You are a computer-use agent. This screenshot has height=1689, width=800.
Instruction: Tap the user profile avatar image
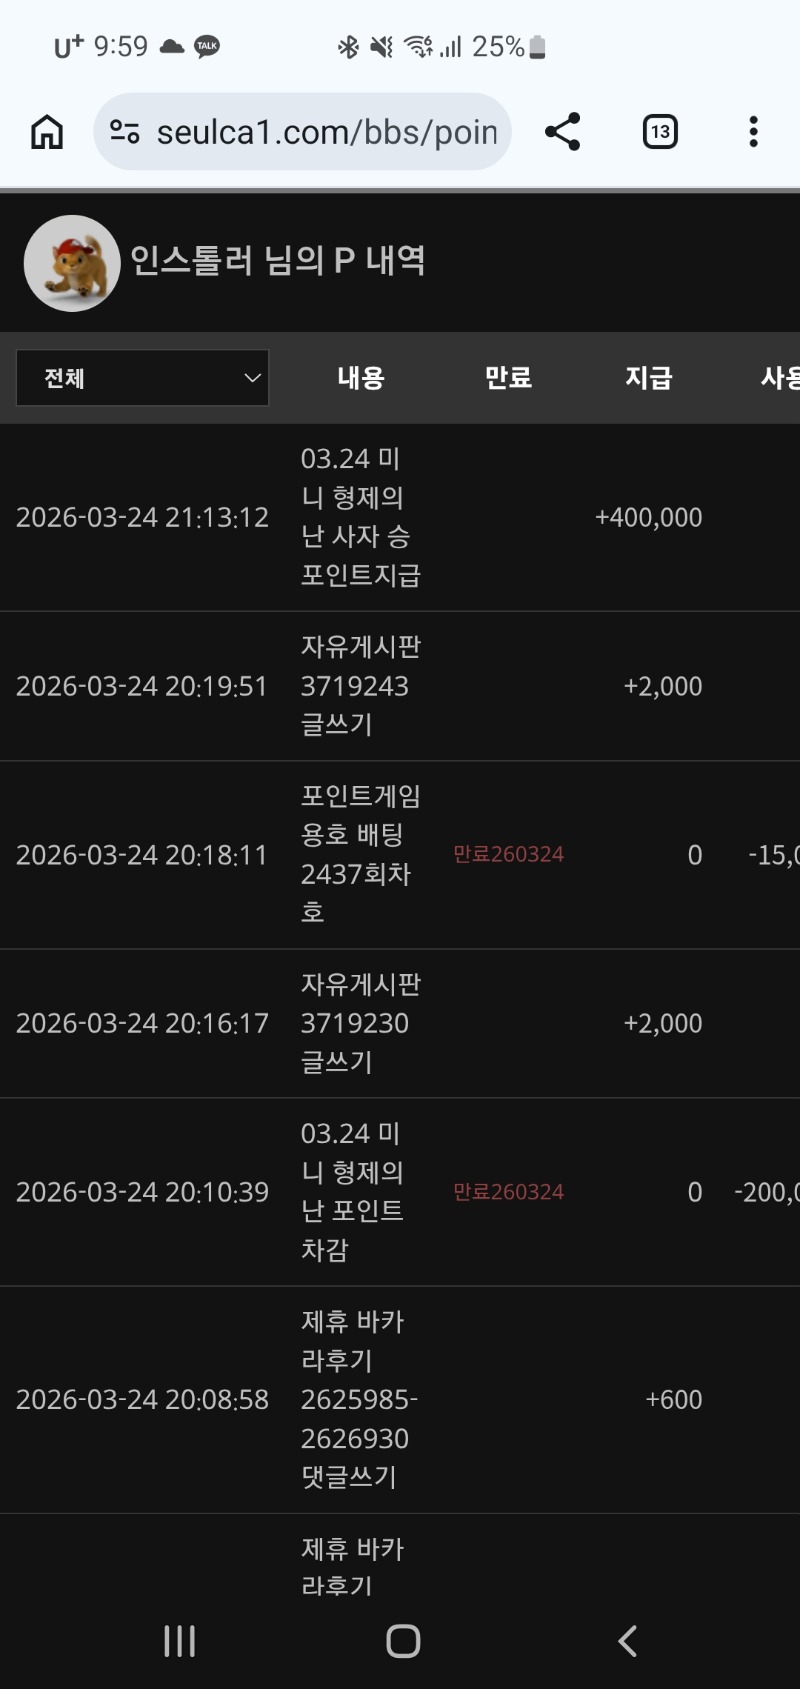(72, 263)
